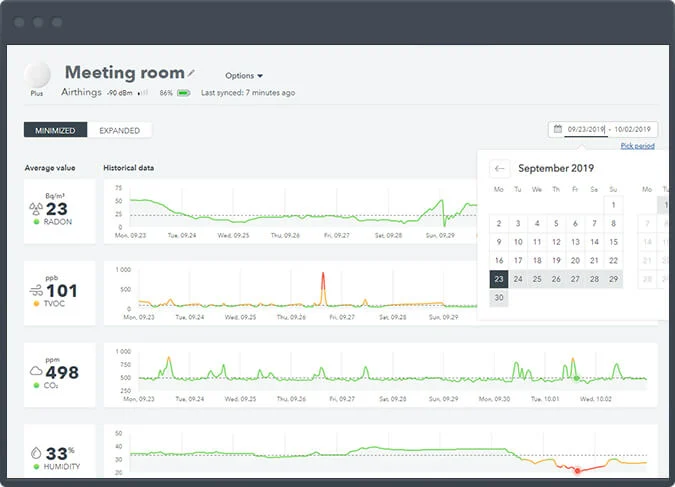The image size is (675, 487).
Task: Switch to the Expanded view
Action: [x=119, y=130]
